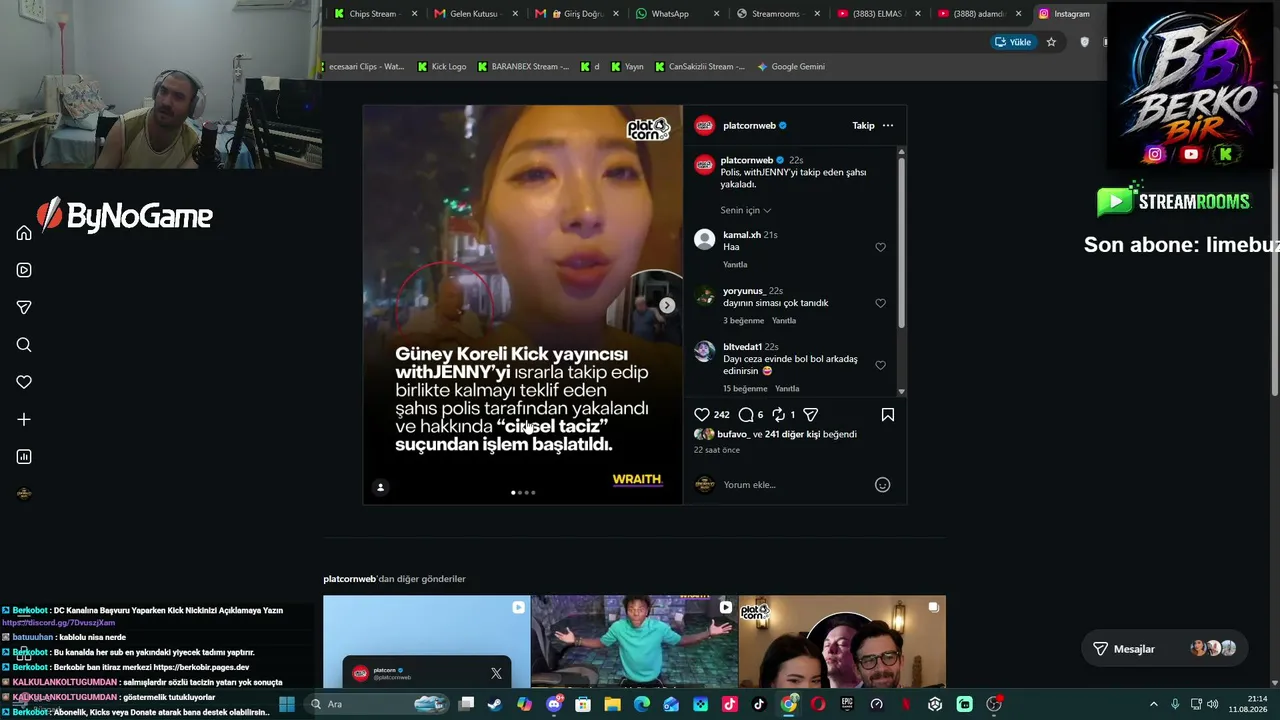Screen dimensions: 1280x720
Task: Open bufavo_ profile from likes line
Action: pos(733,434)
